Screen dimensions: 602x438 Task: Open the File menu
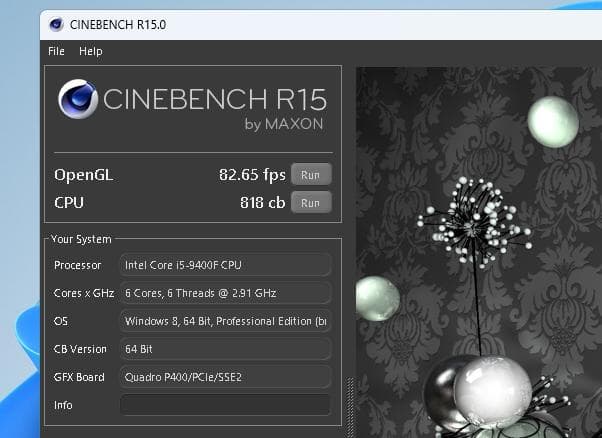coord(56,51)
